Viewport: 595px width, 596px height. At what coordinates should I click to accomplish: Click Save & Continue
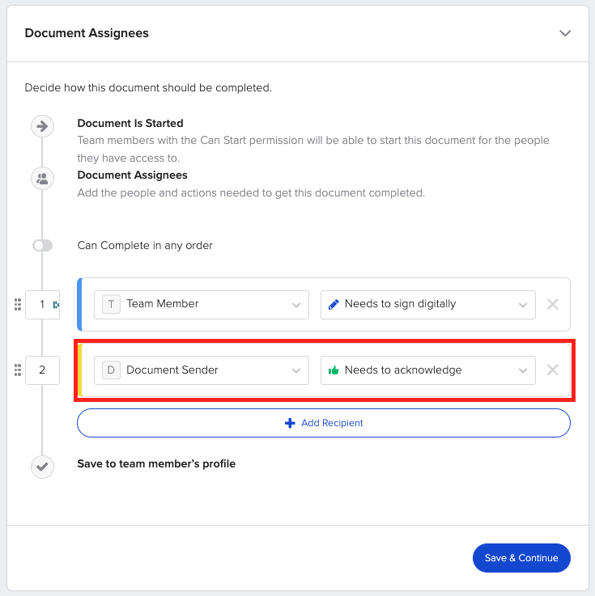tap(521, 558)
